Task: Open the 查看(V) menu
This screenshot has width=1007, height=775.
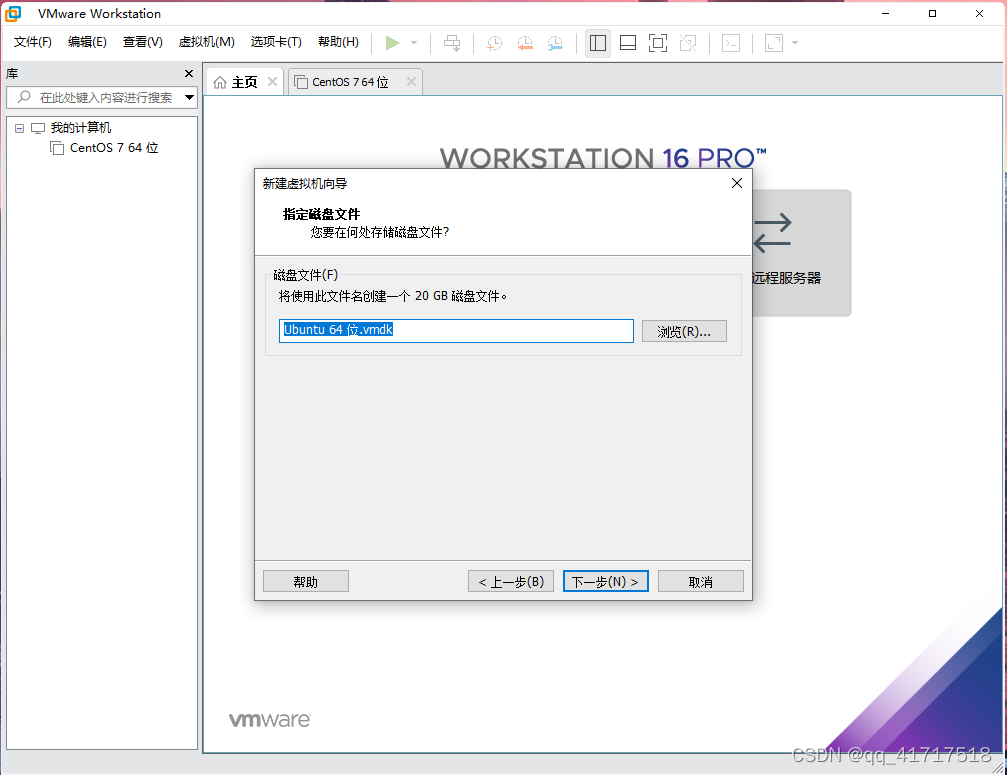Action: click(x=143, y=42)
